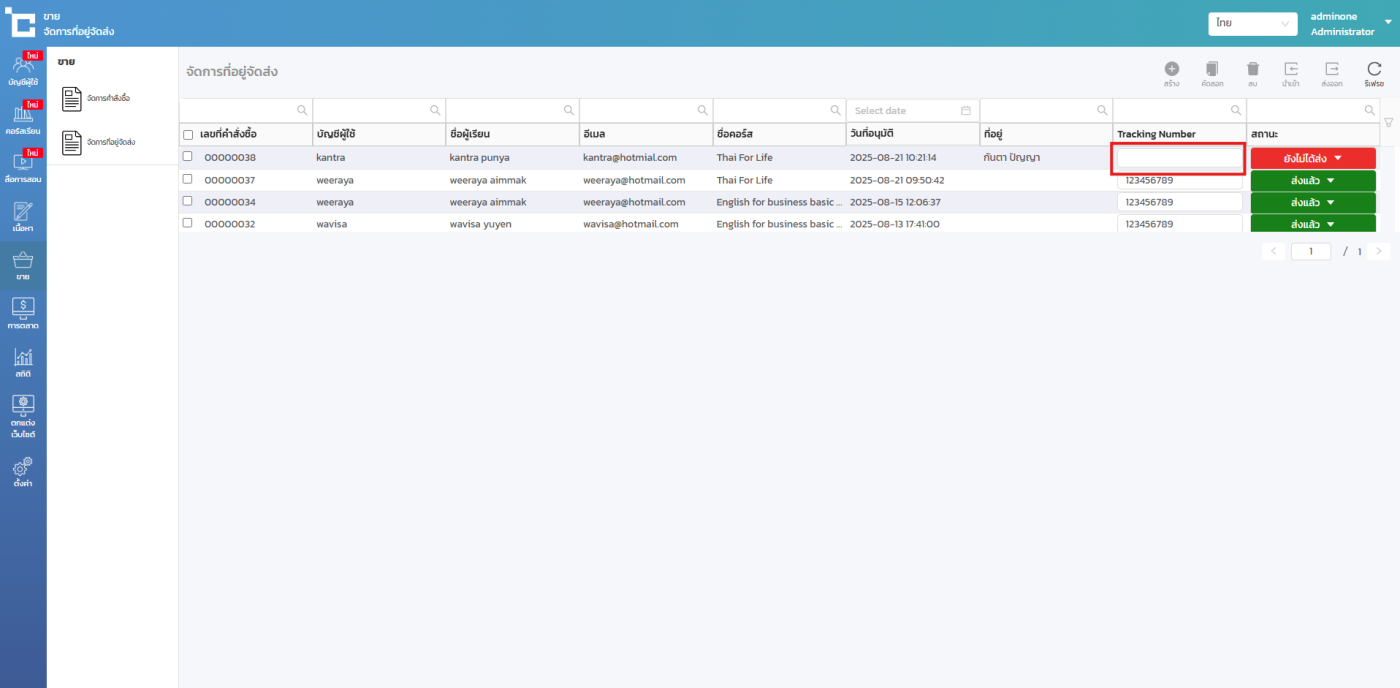
Task: Open the สถิติ statistics sidebar icon
Action: point(23,362)
